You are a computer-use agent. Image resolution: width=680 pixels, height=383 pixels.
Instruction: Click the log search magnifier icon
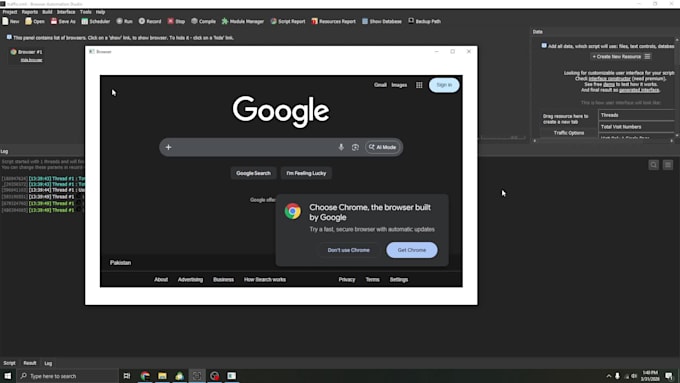(654, 165)
